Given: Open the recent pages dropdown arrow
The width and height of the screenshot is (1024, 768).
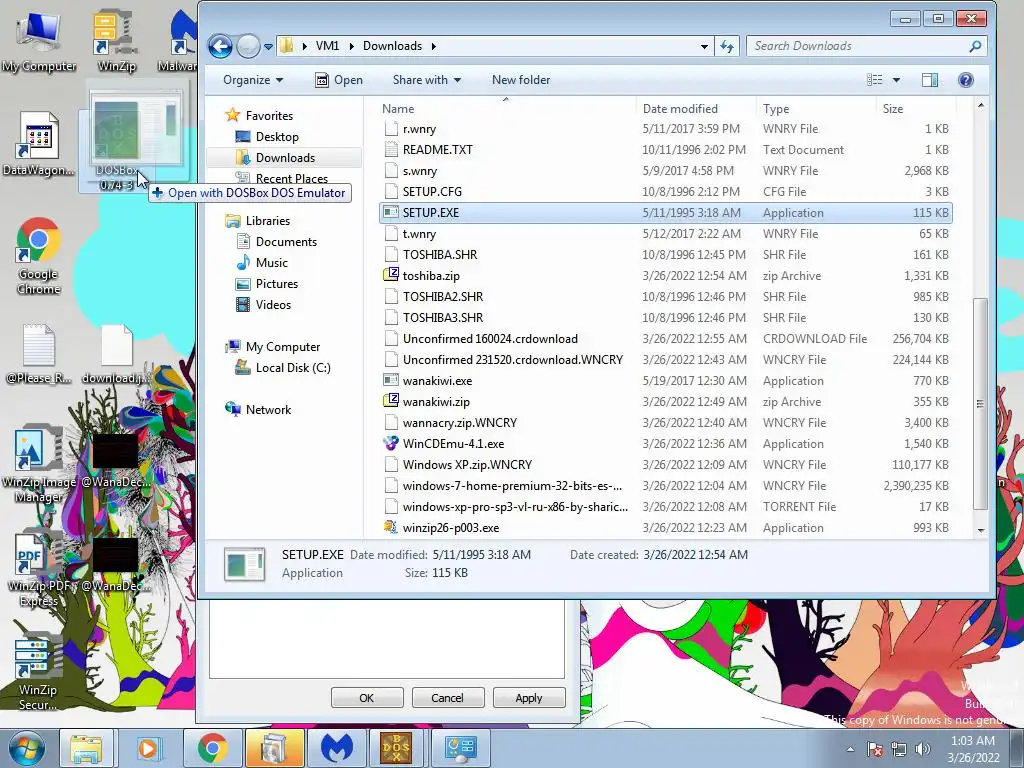Looking at the screenshot, I should [268, 46].
